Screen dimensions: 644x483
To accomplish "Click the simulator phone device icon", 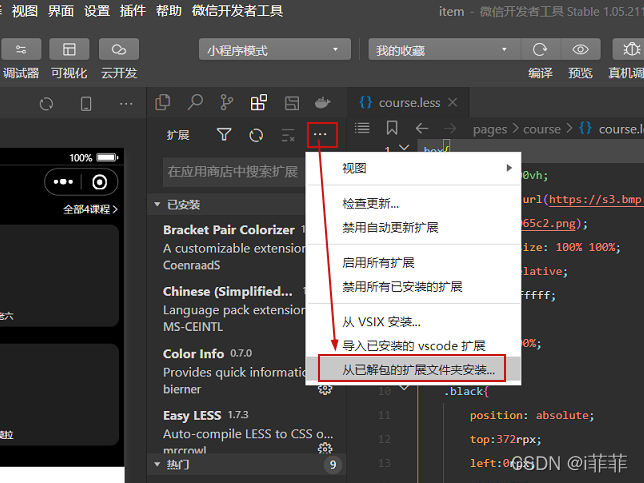I will click(86, 104).
